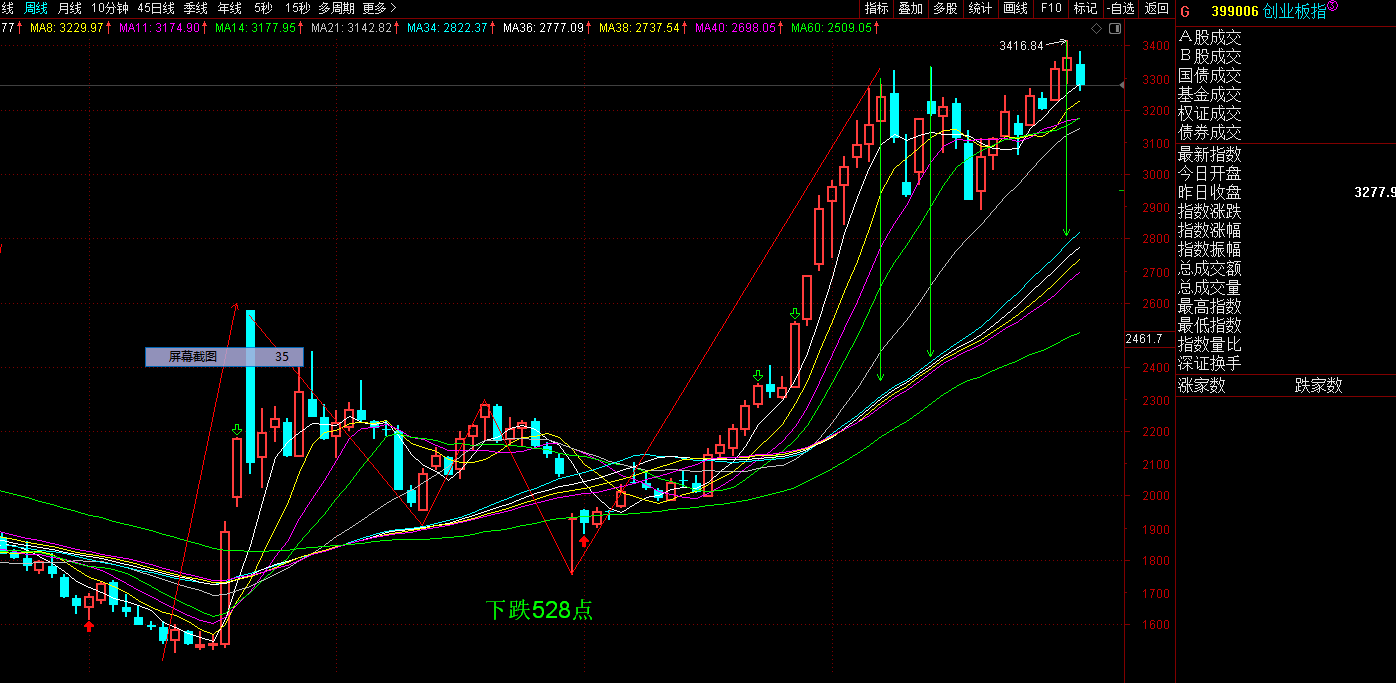This screenshot has height=683, width=1396.
Task: Switch to the 年线 yearly period
Action: tap(230, 8)
